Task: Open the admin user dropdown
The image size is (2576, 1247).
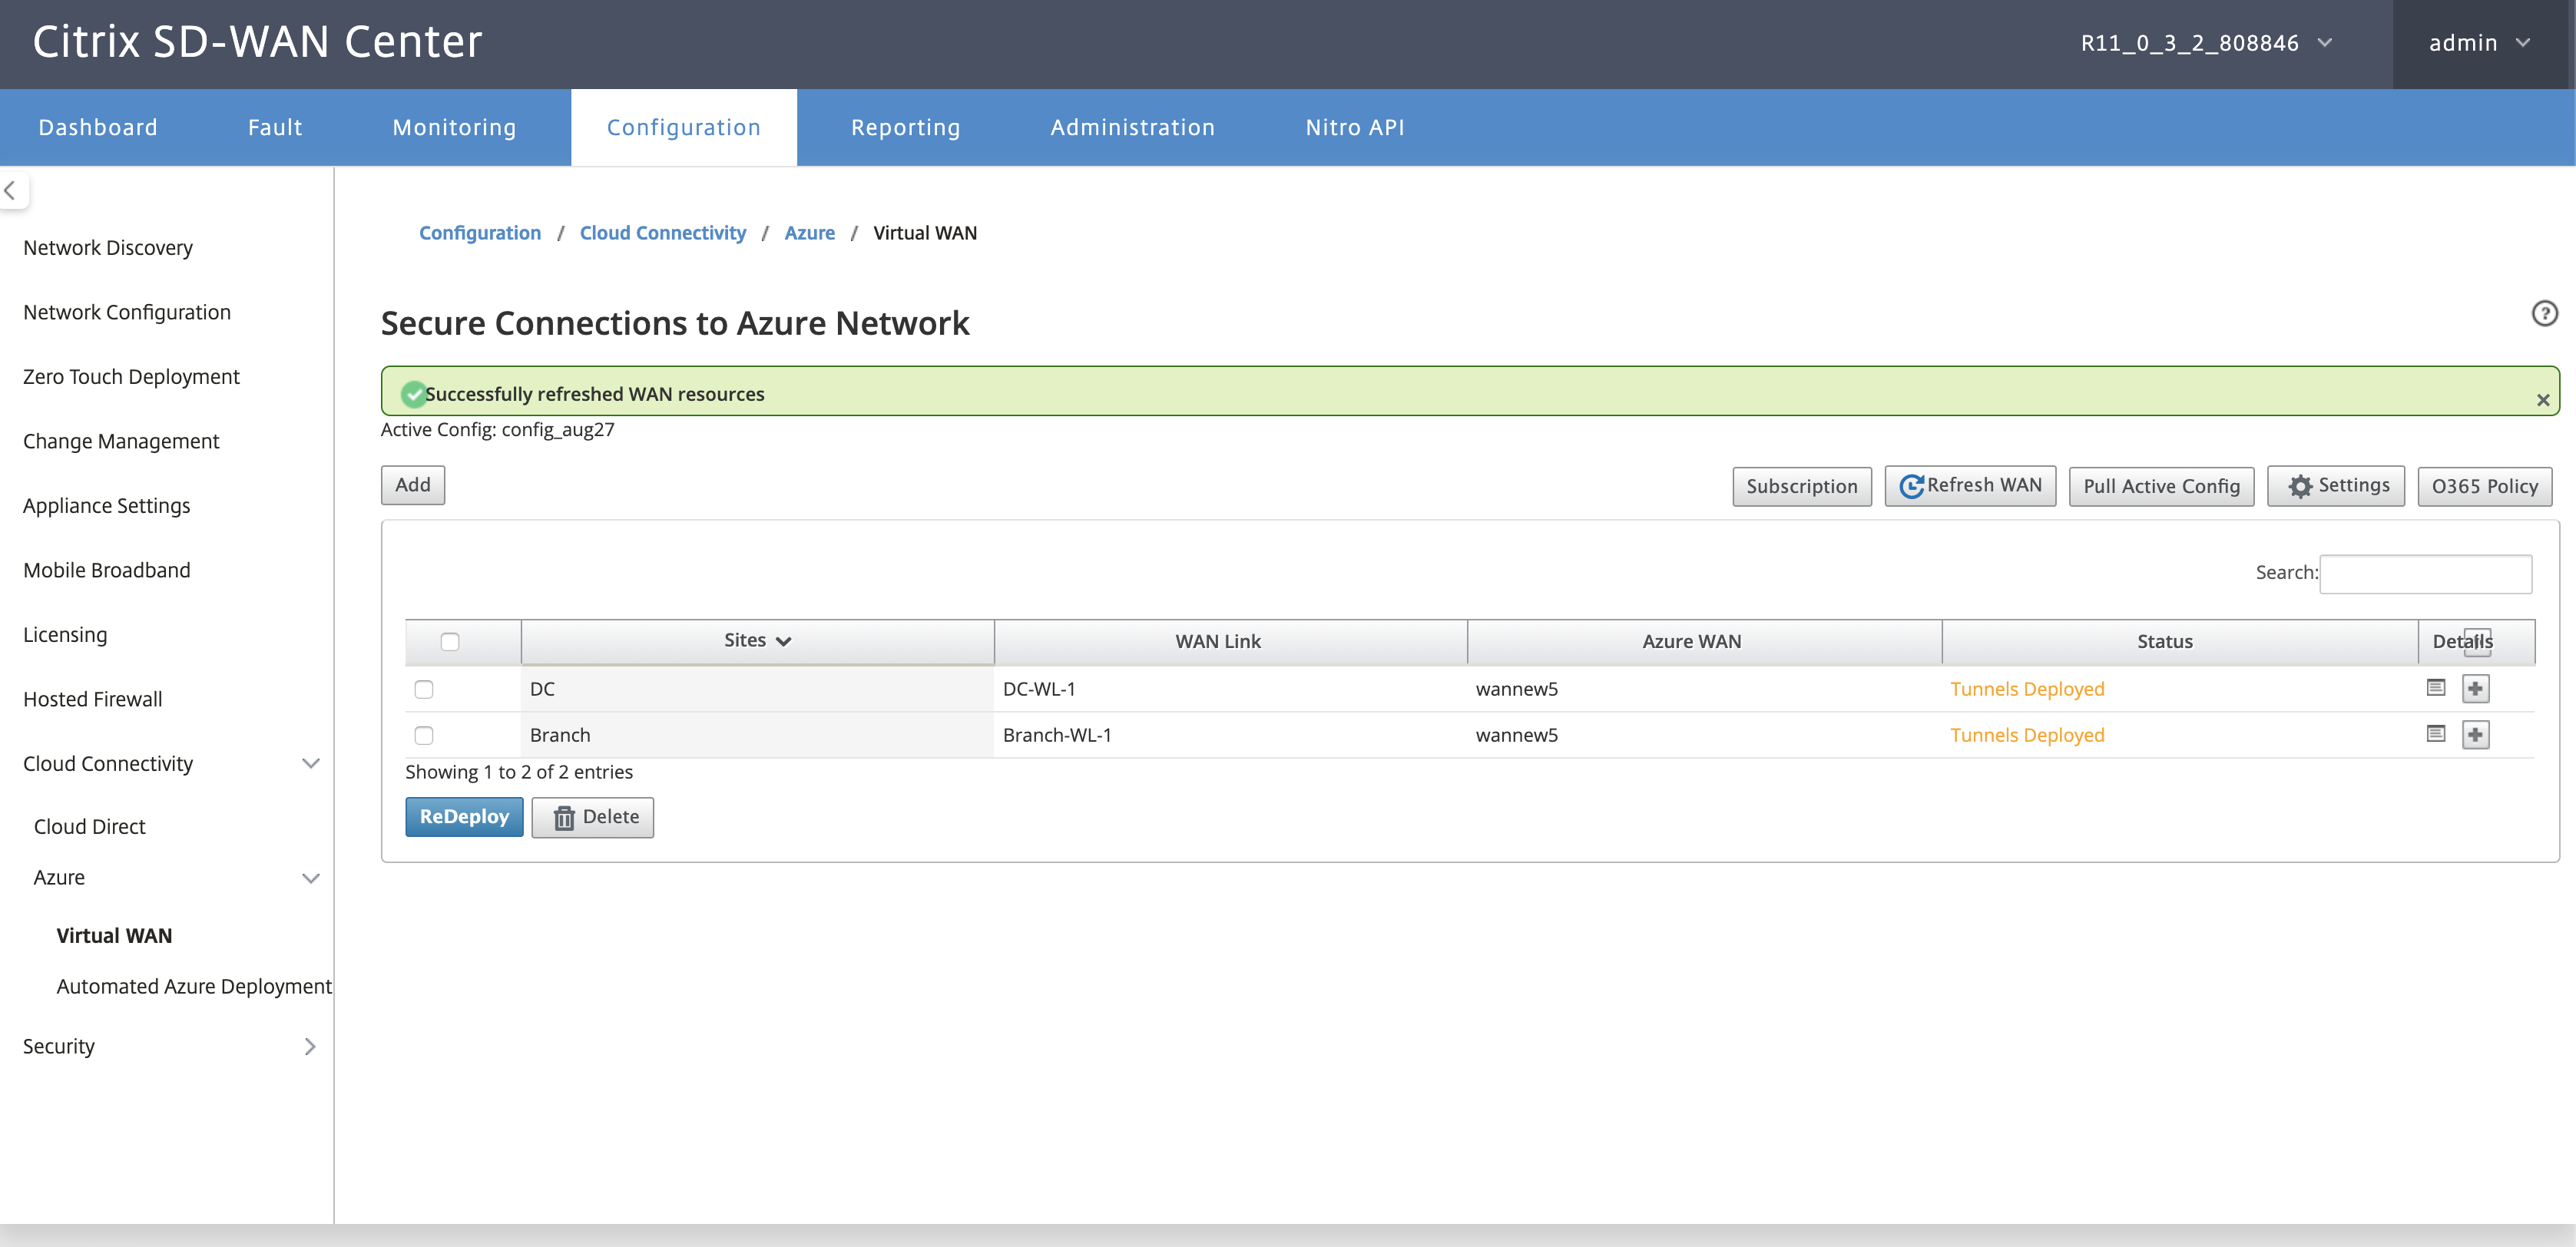Action: (2479, 43)
